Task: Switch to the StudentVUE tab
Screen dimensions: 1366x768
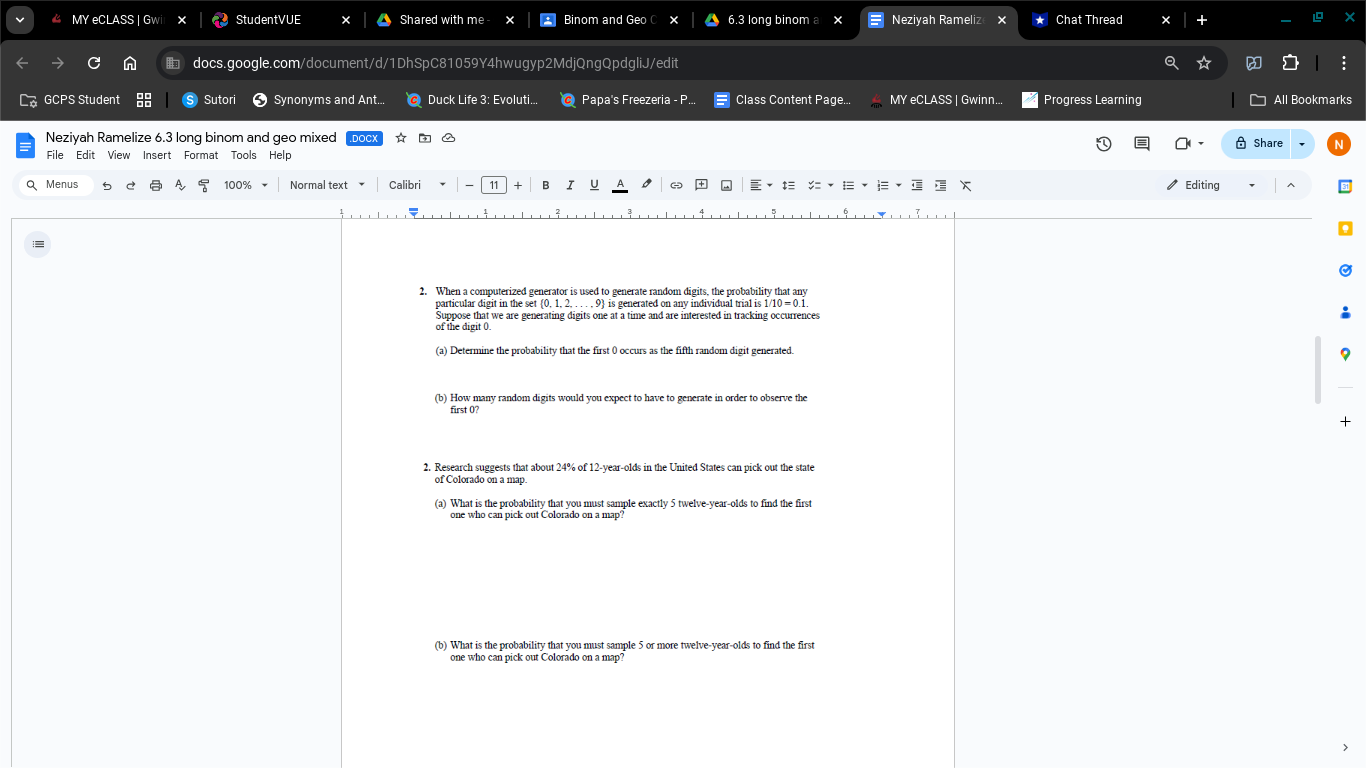Action: pos(282,20)
